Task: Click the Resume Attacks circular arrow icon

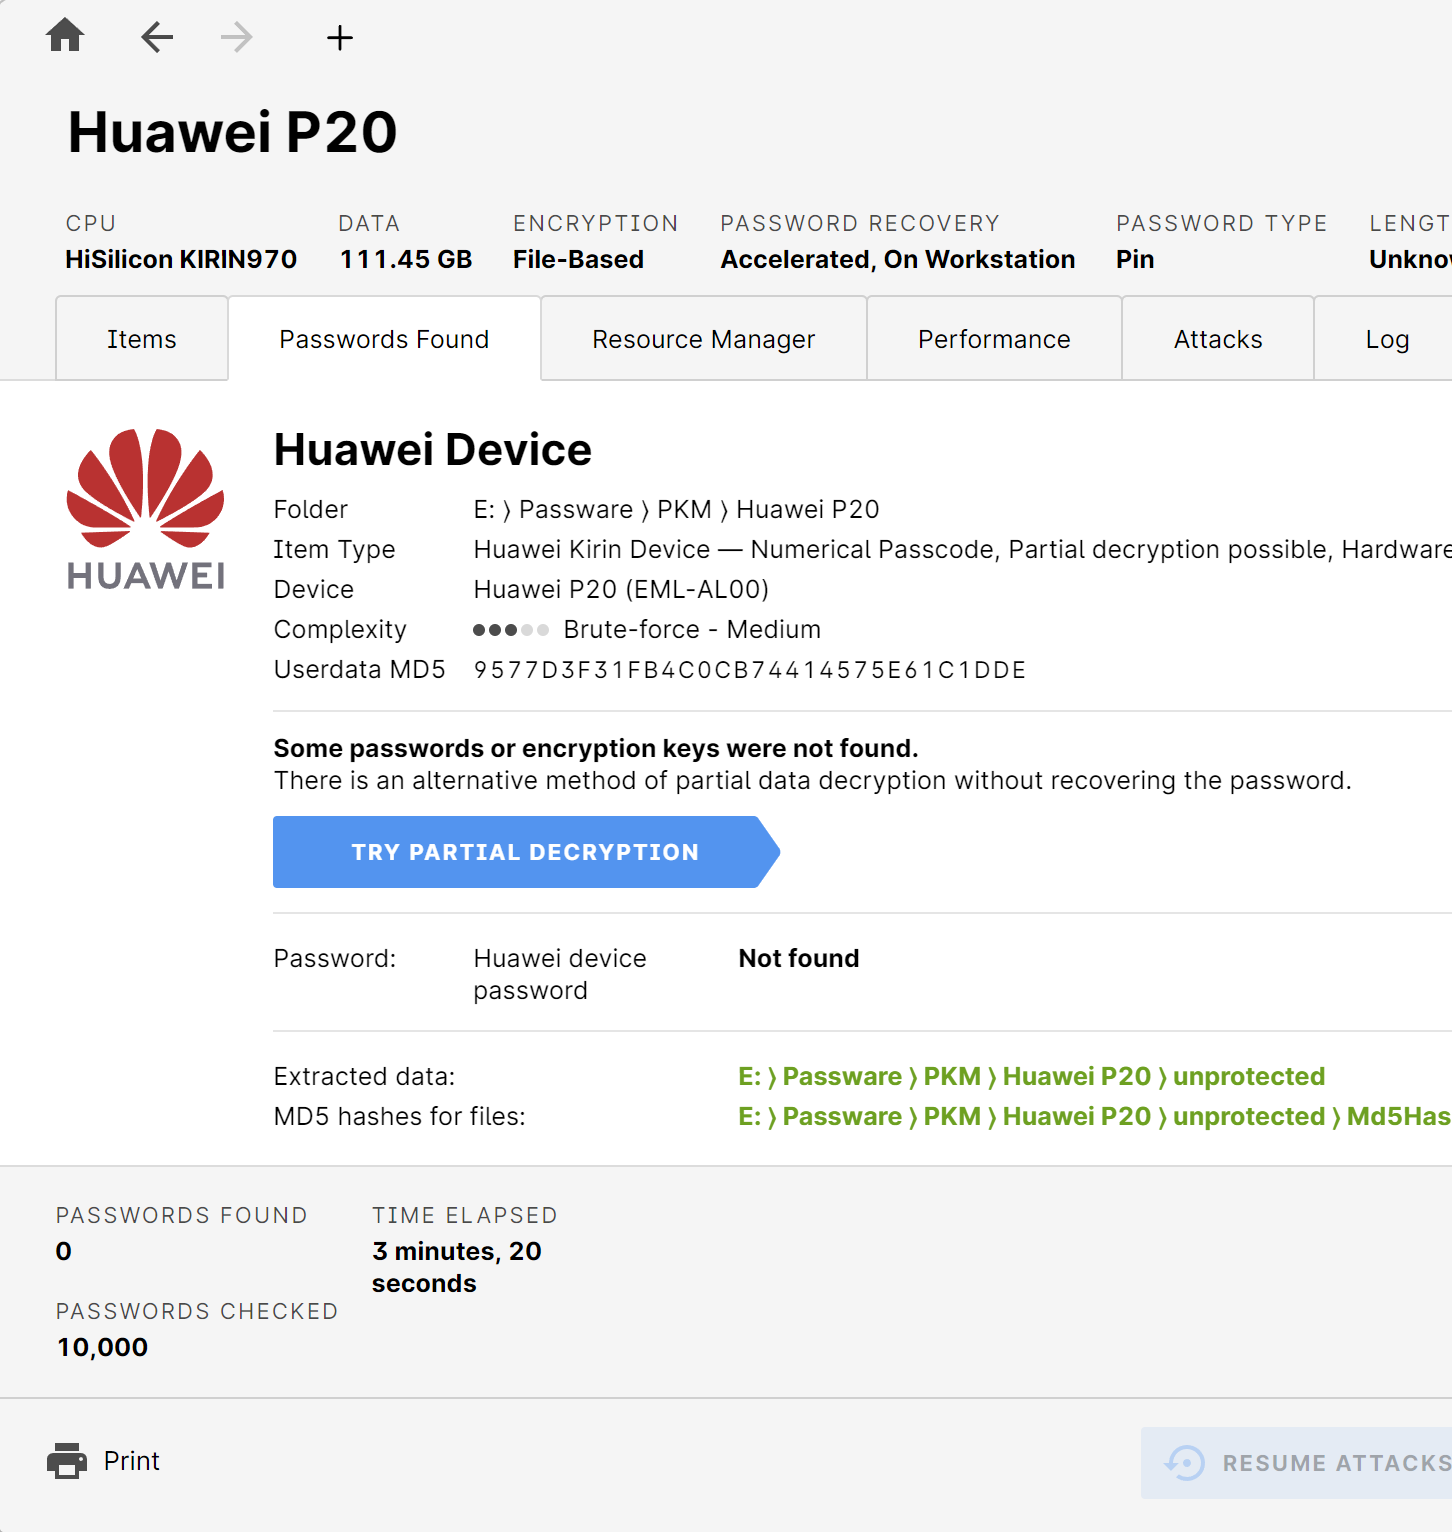Action: (1185, 1463)
